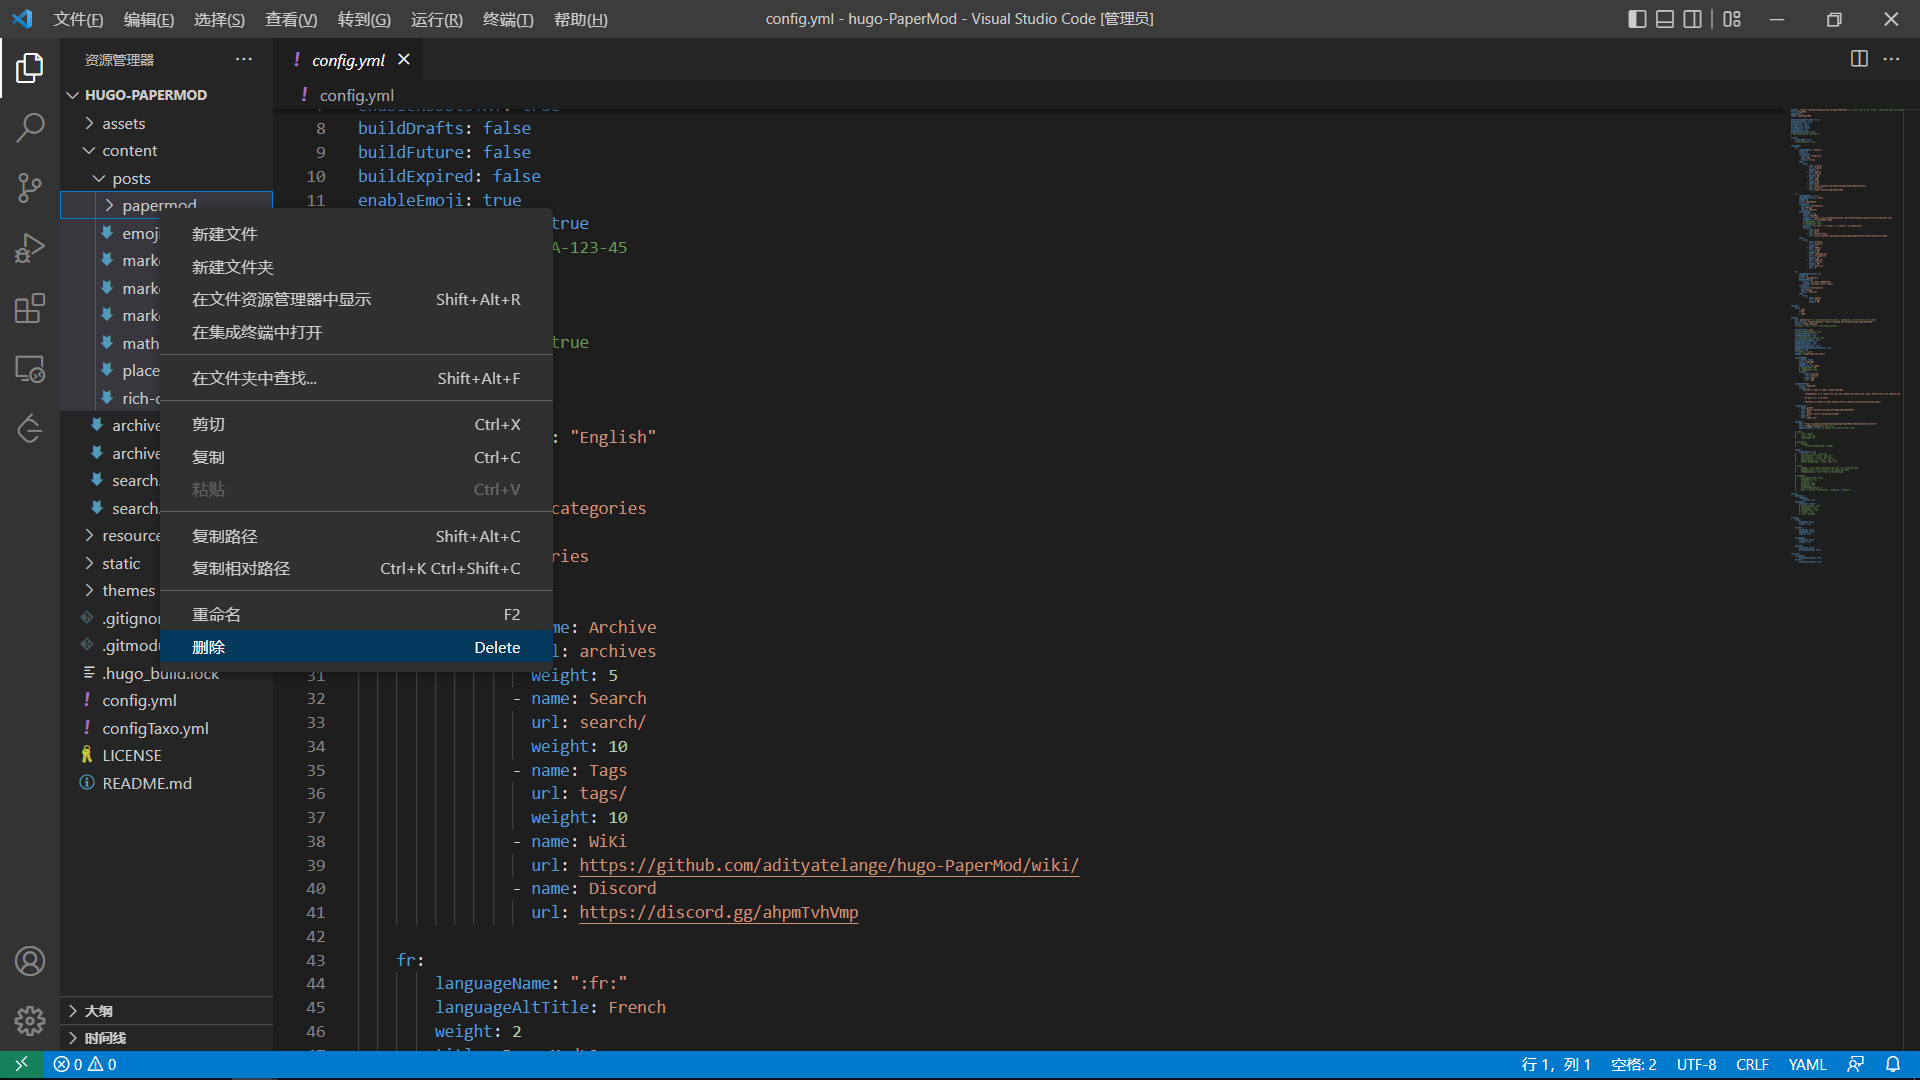Open the Manage gear icon
Image resolution: width=1920 pixels, height=1080 pixels.
click(x=30, y=1020)
